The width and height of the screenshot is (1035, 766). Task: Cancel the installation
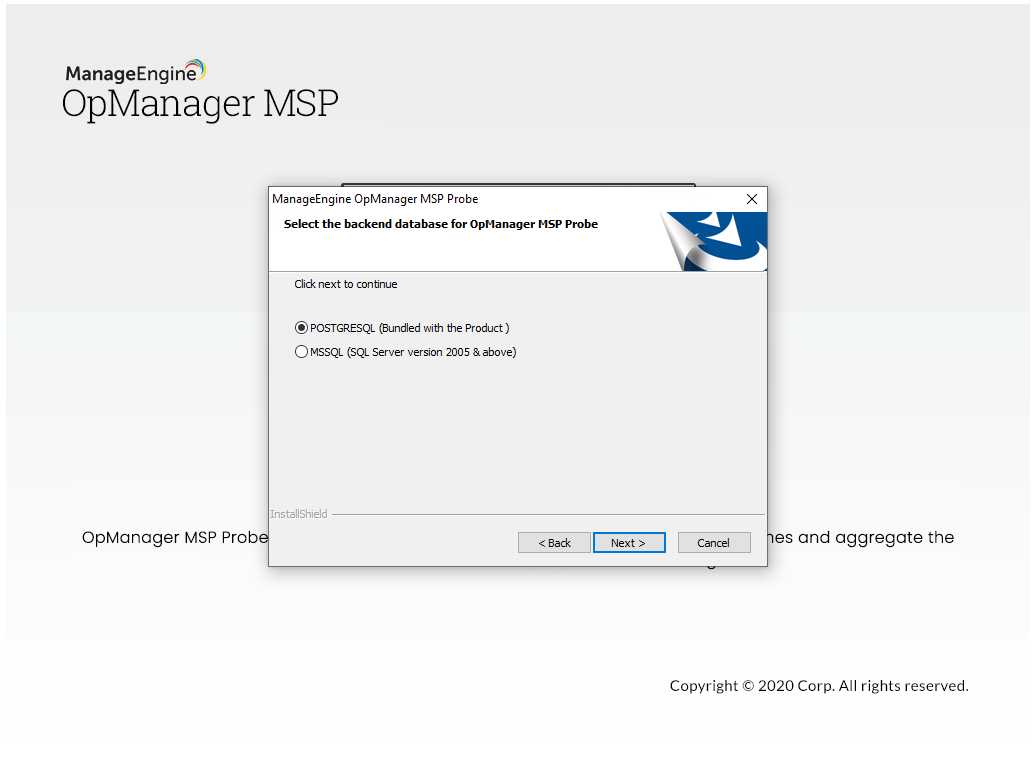coord(714,542)
